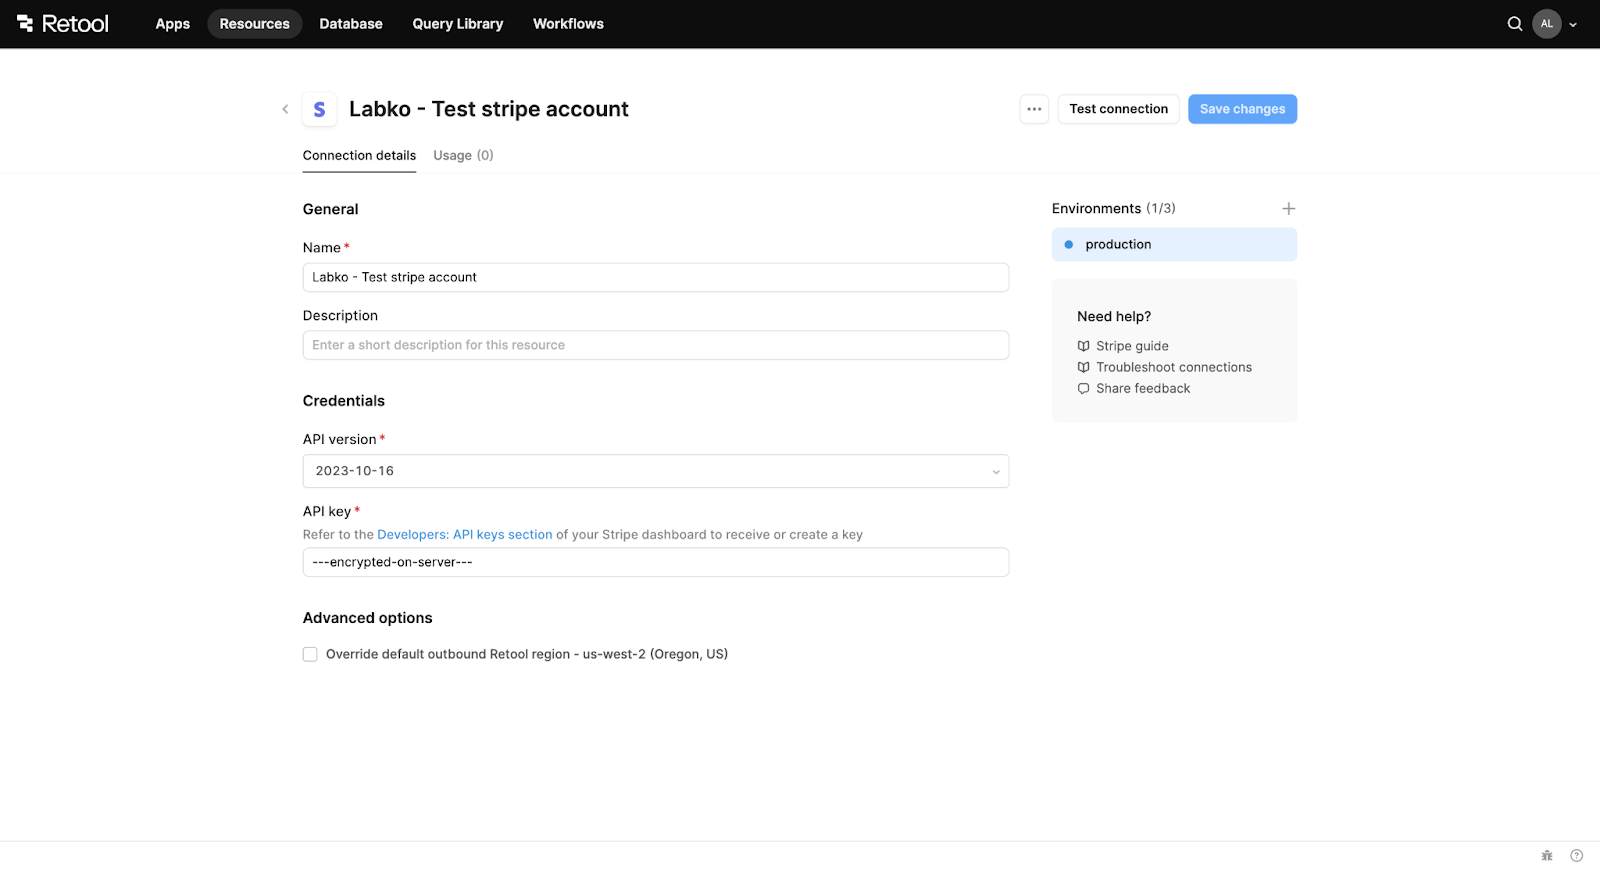This screenshot has width=1600, height=870.
Task: Click the Share feedback chat icon
Action: [1083, 389]
